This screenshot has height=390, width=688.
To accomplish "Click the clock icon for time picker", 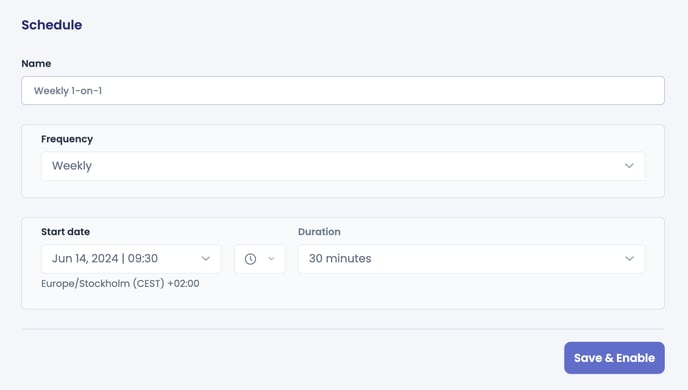I will (250, 259).
